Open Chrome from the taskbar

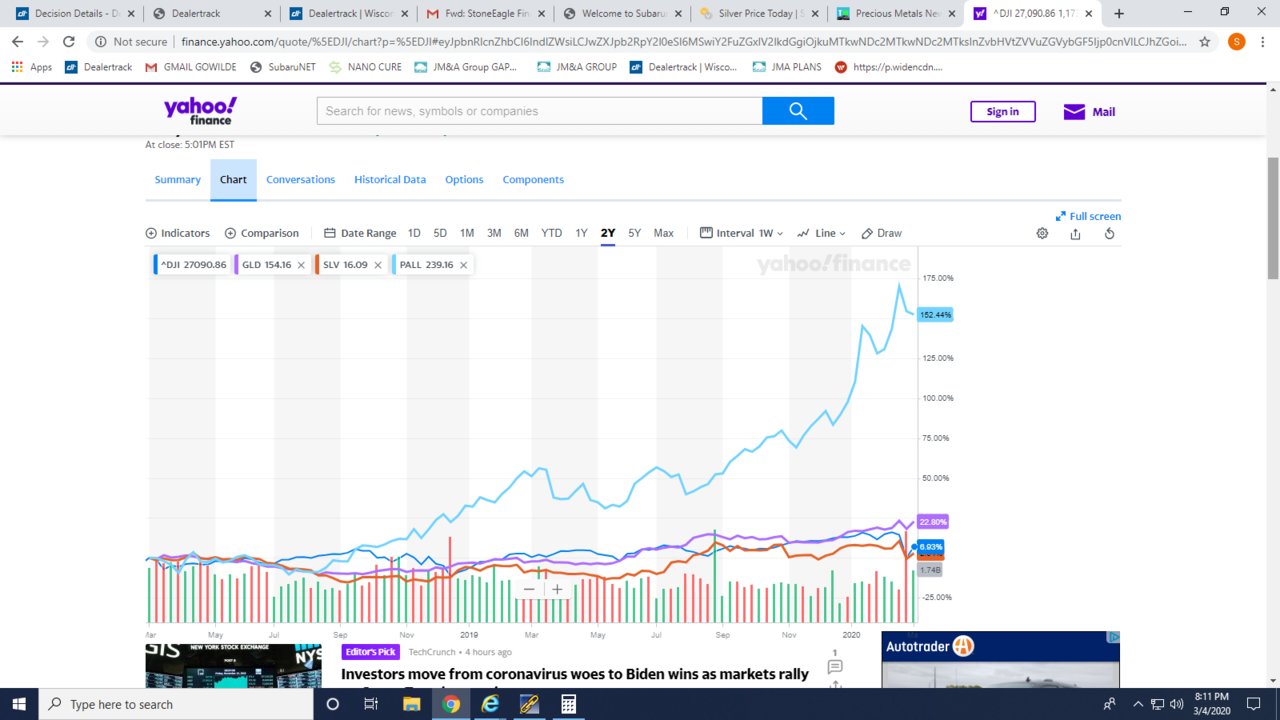pos(451,704)
